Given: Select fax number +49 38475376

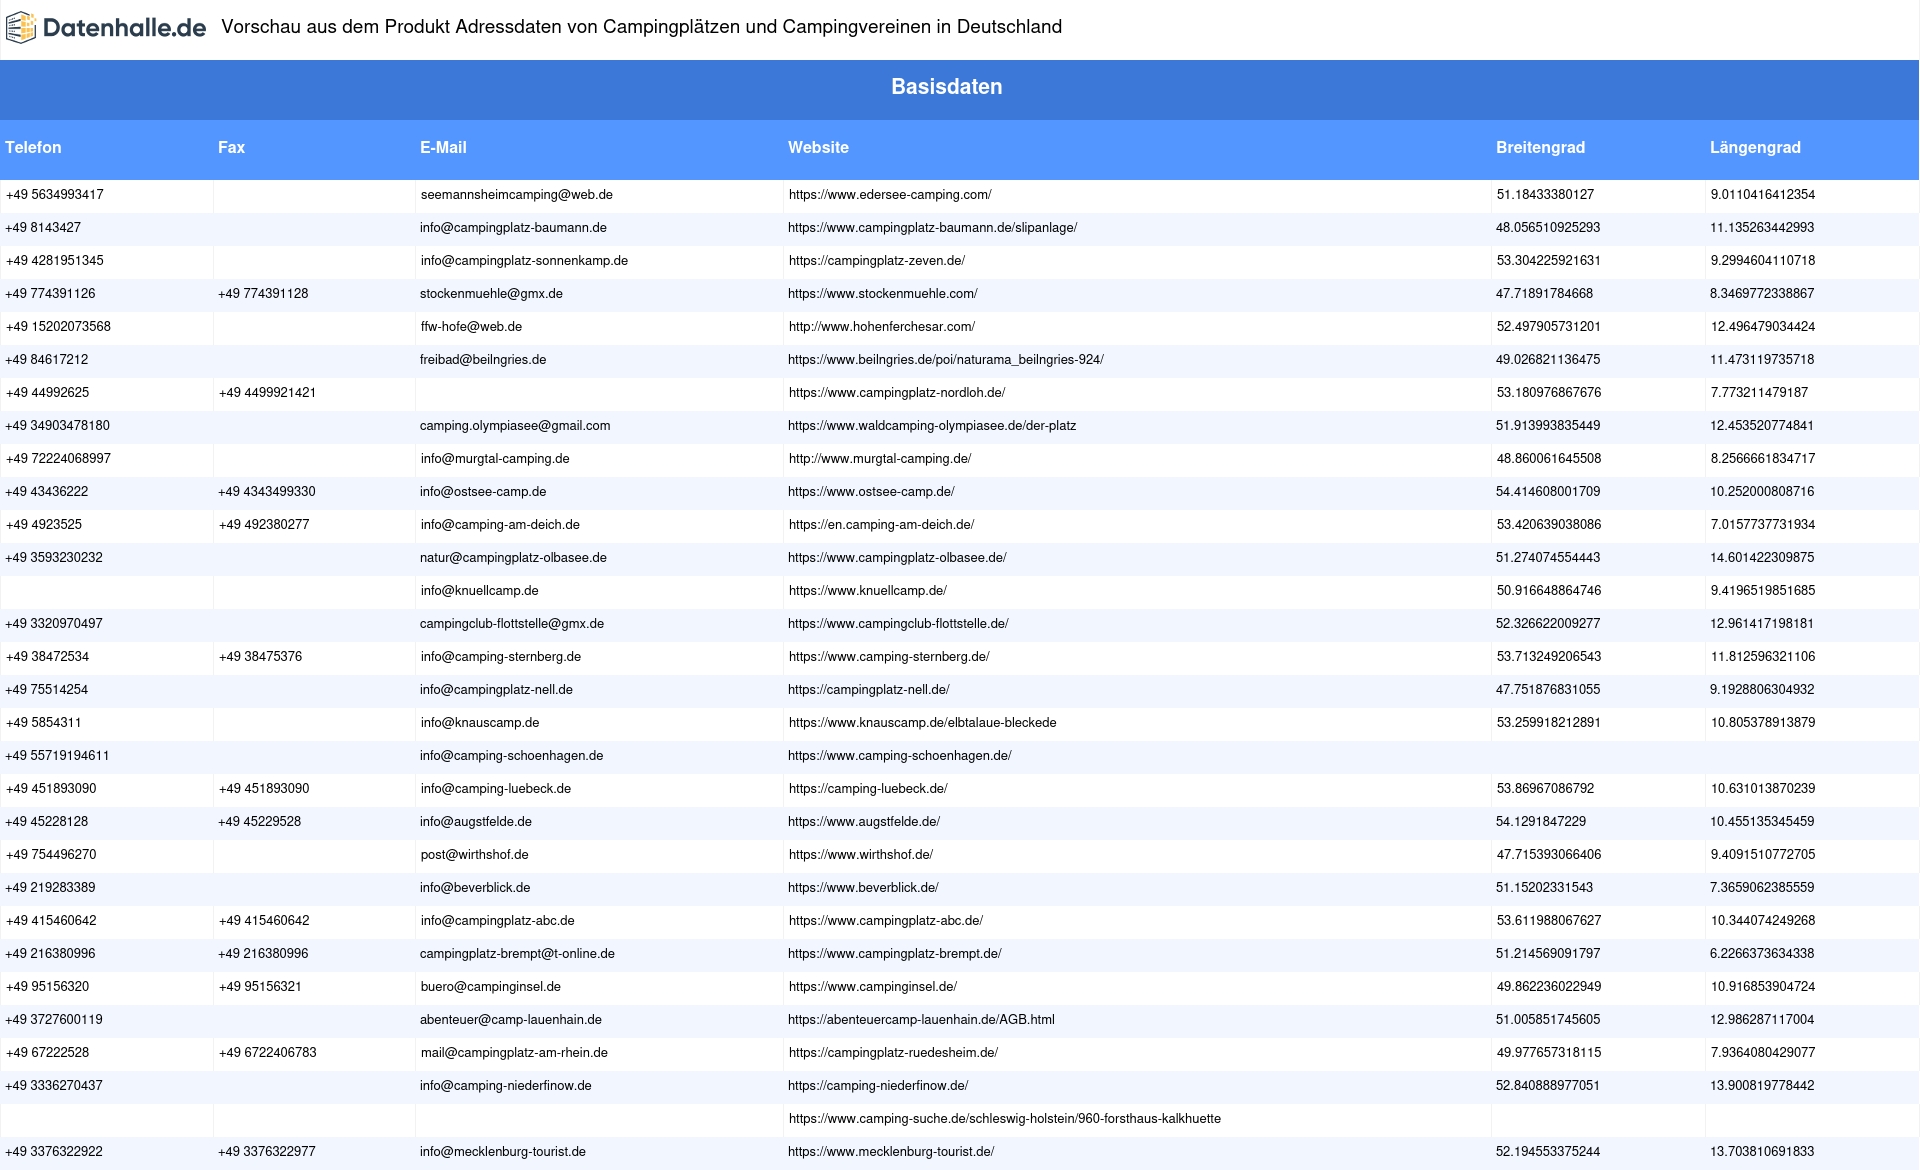Looking at the screenshot, I should tap(260, 657).
